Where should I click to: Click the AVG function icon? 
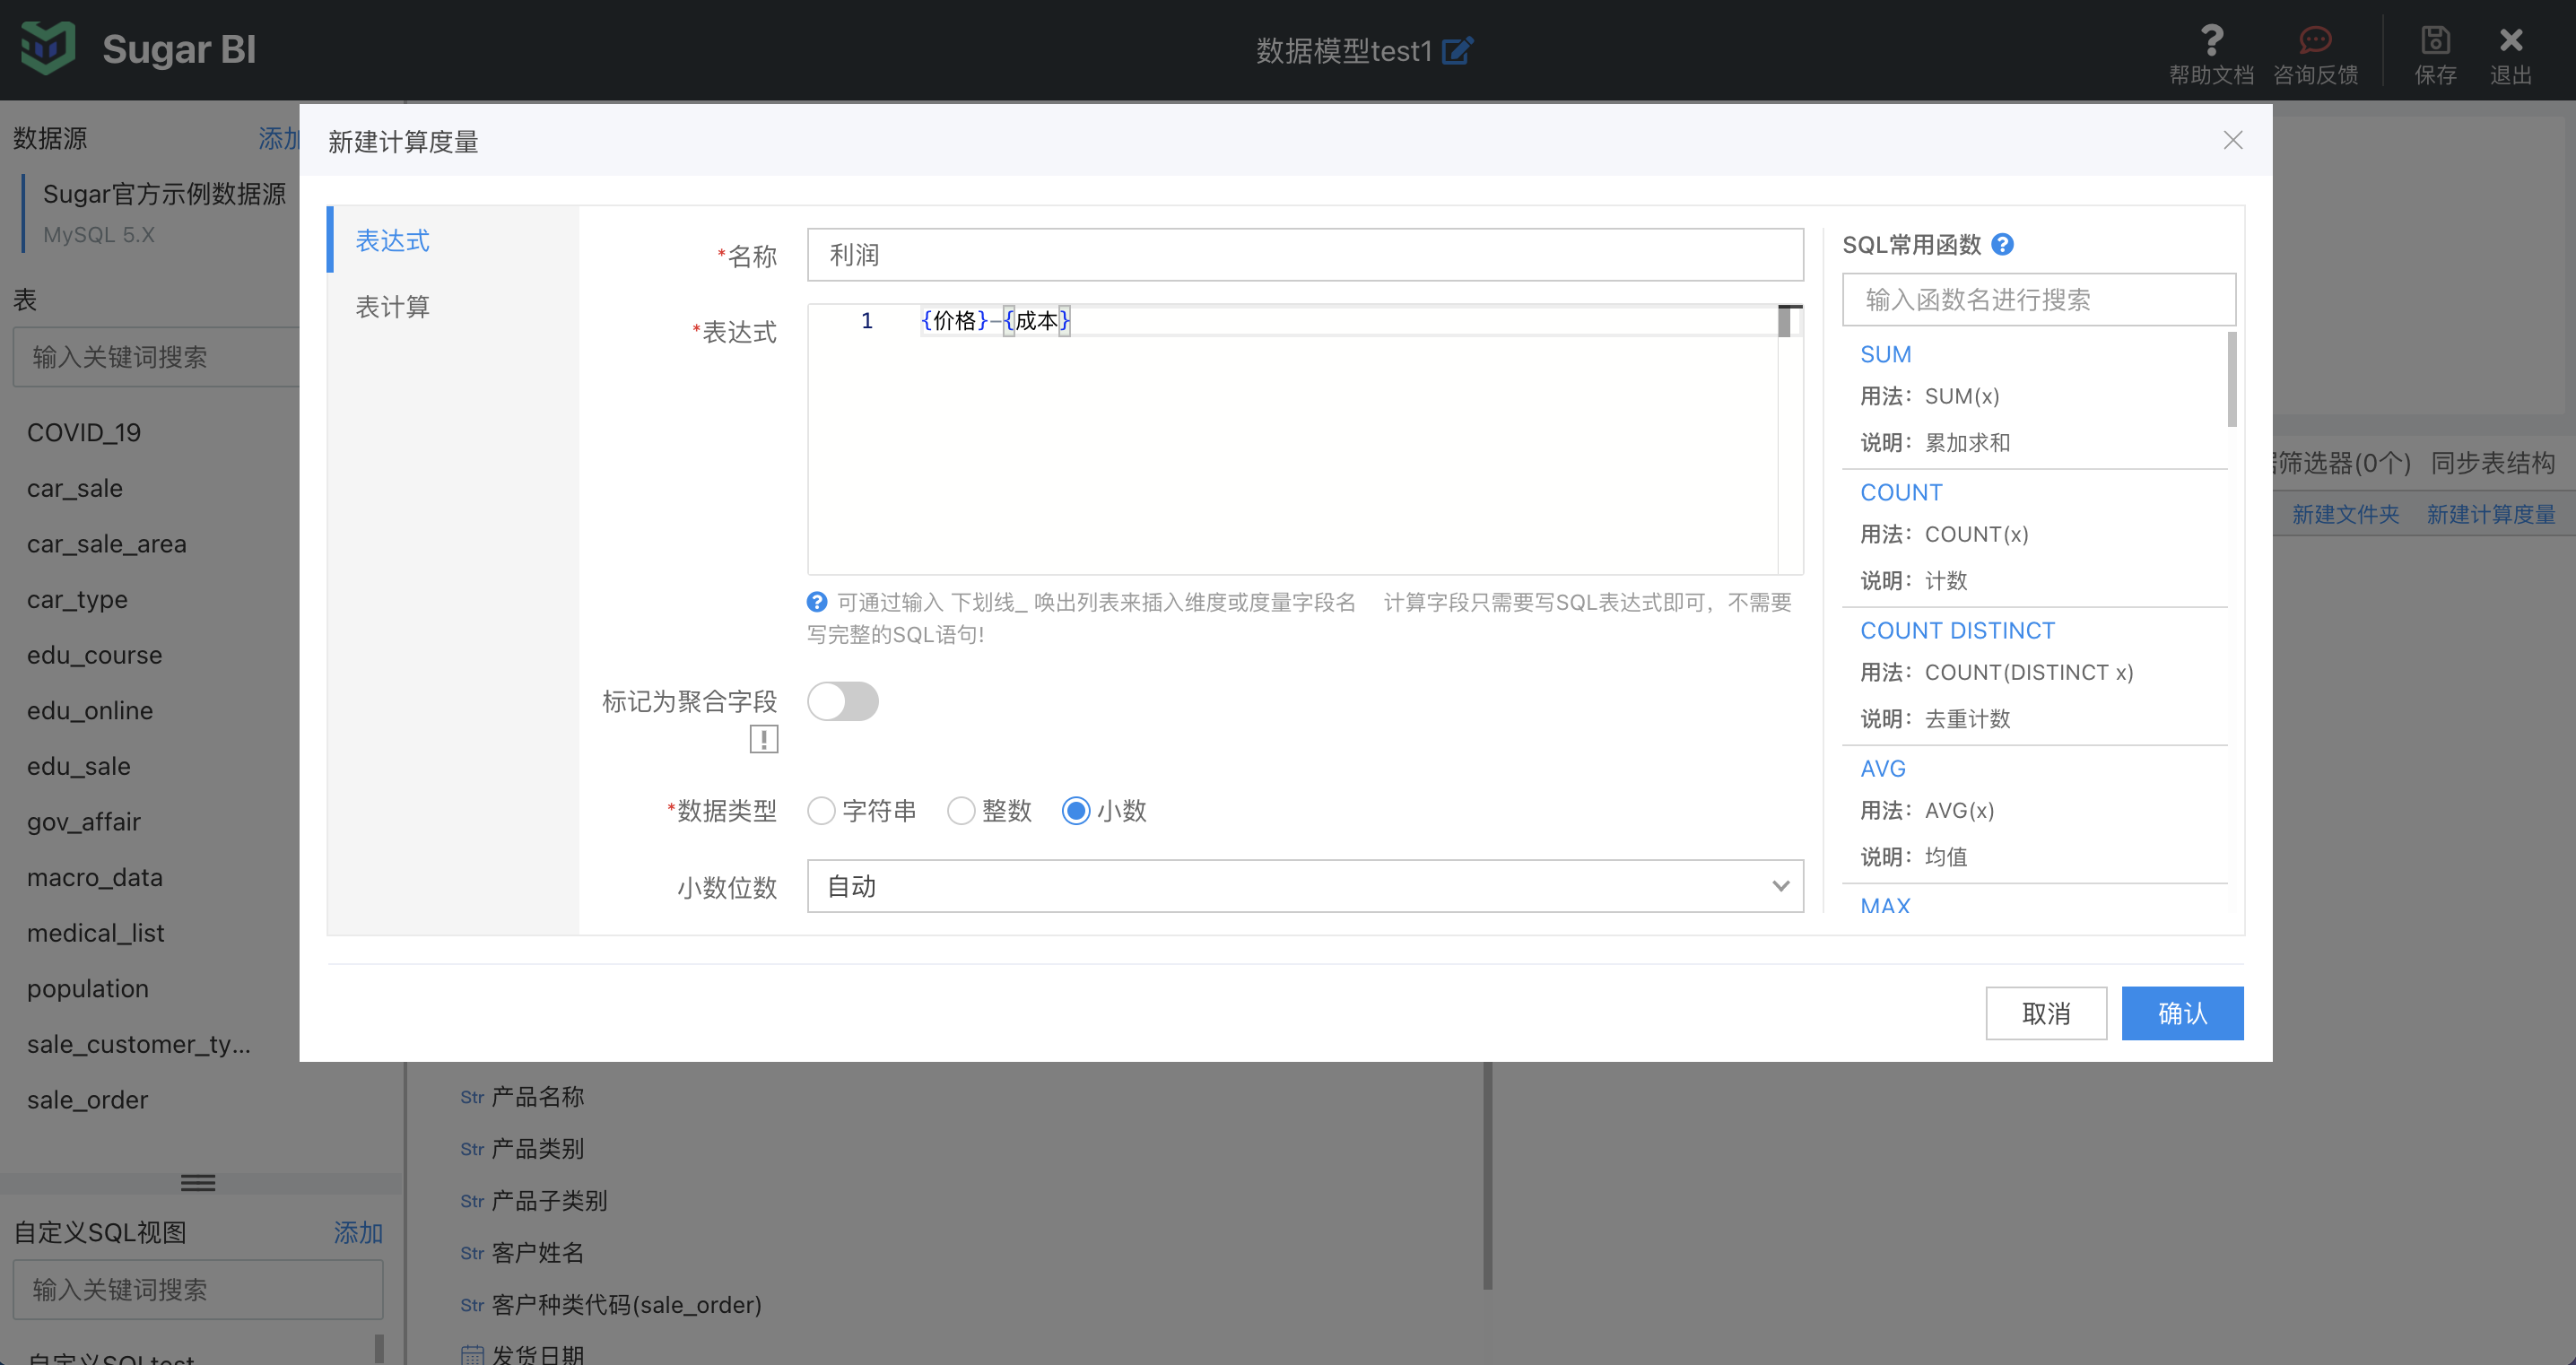[1883, 769]
